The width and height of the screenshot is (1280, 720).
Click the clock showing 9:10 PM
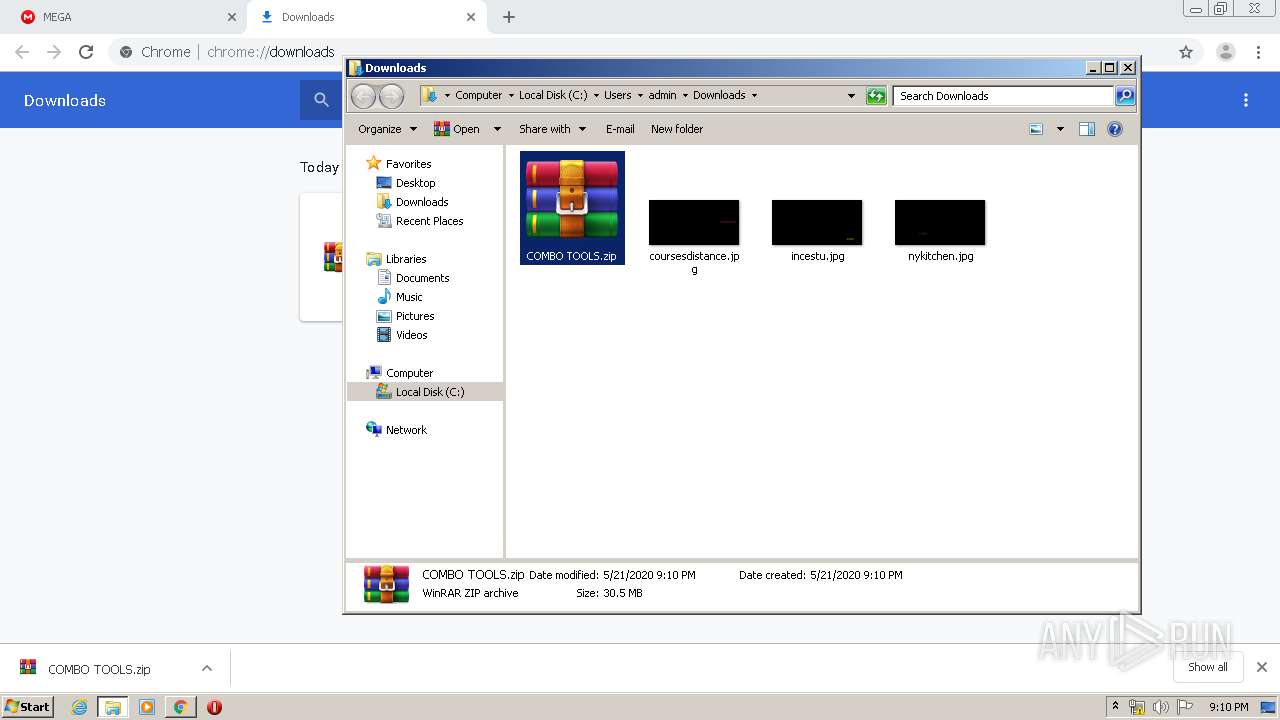click(1228, 707)
